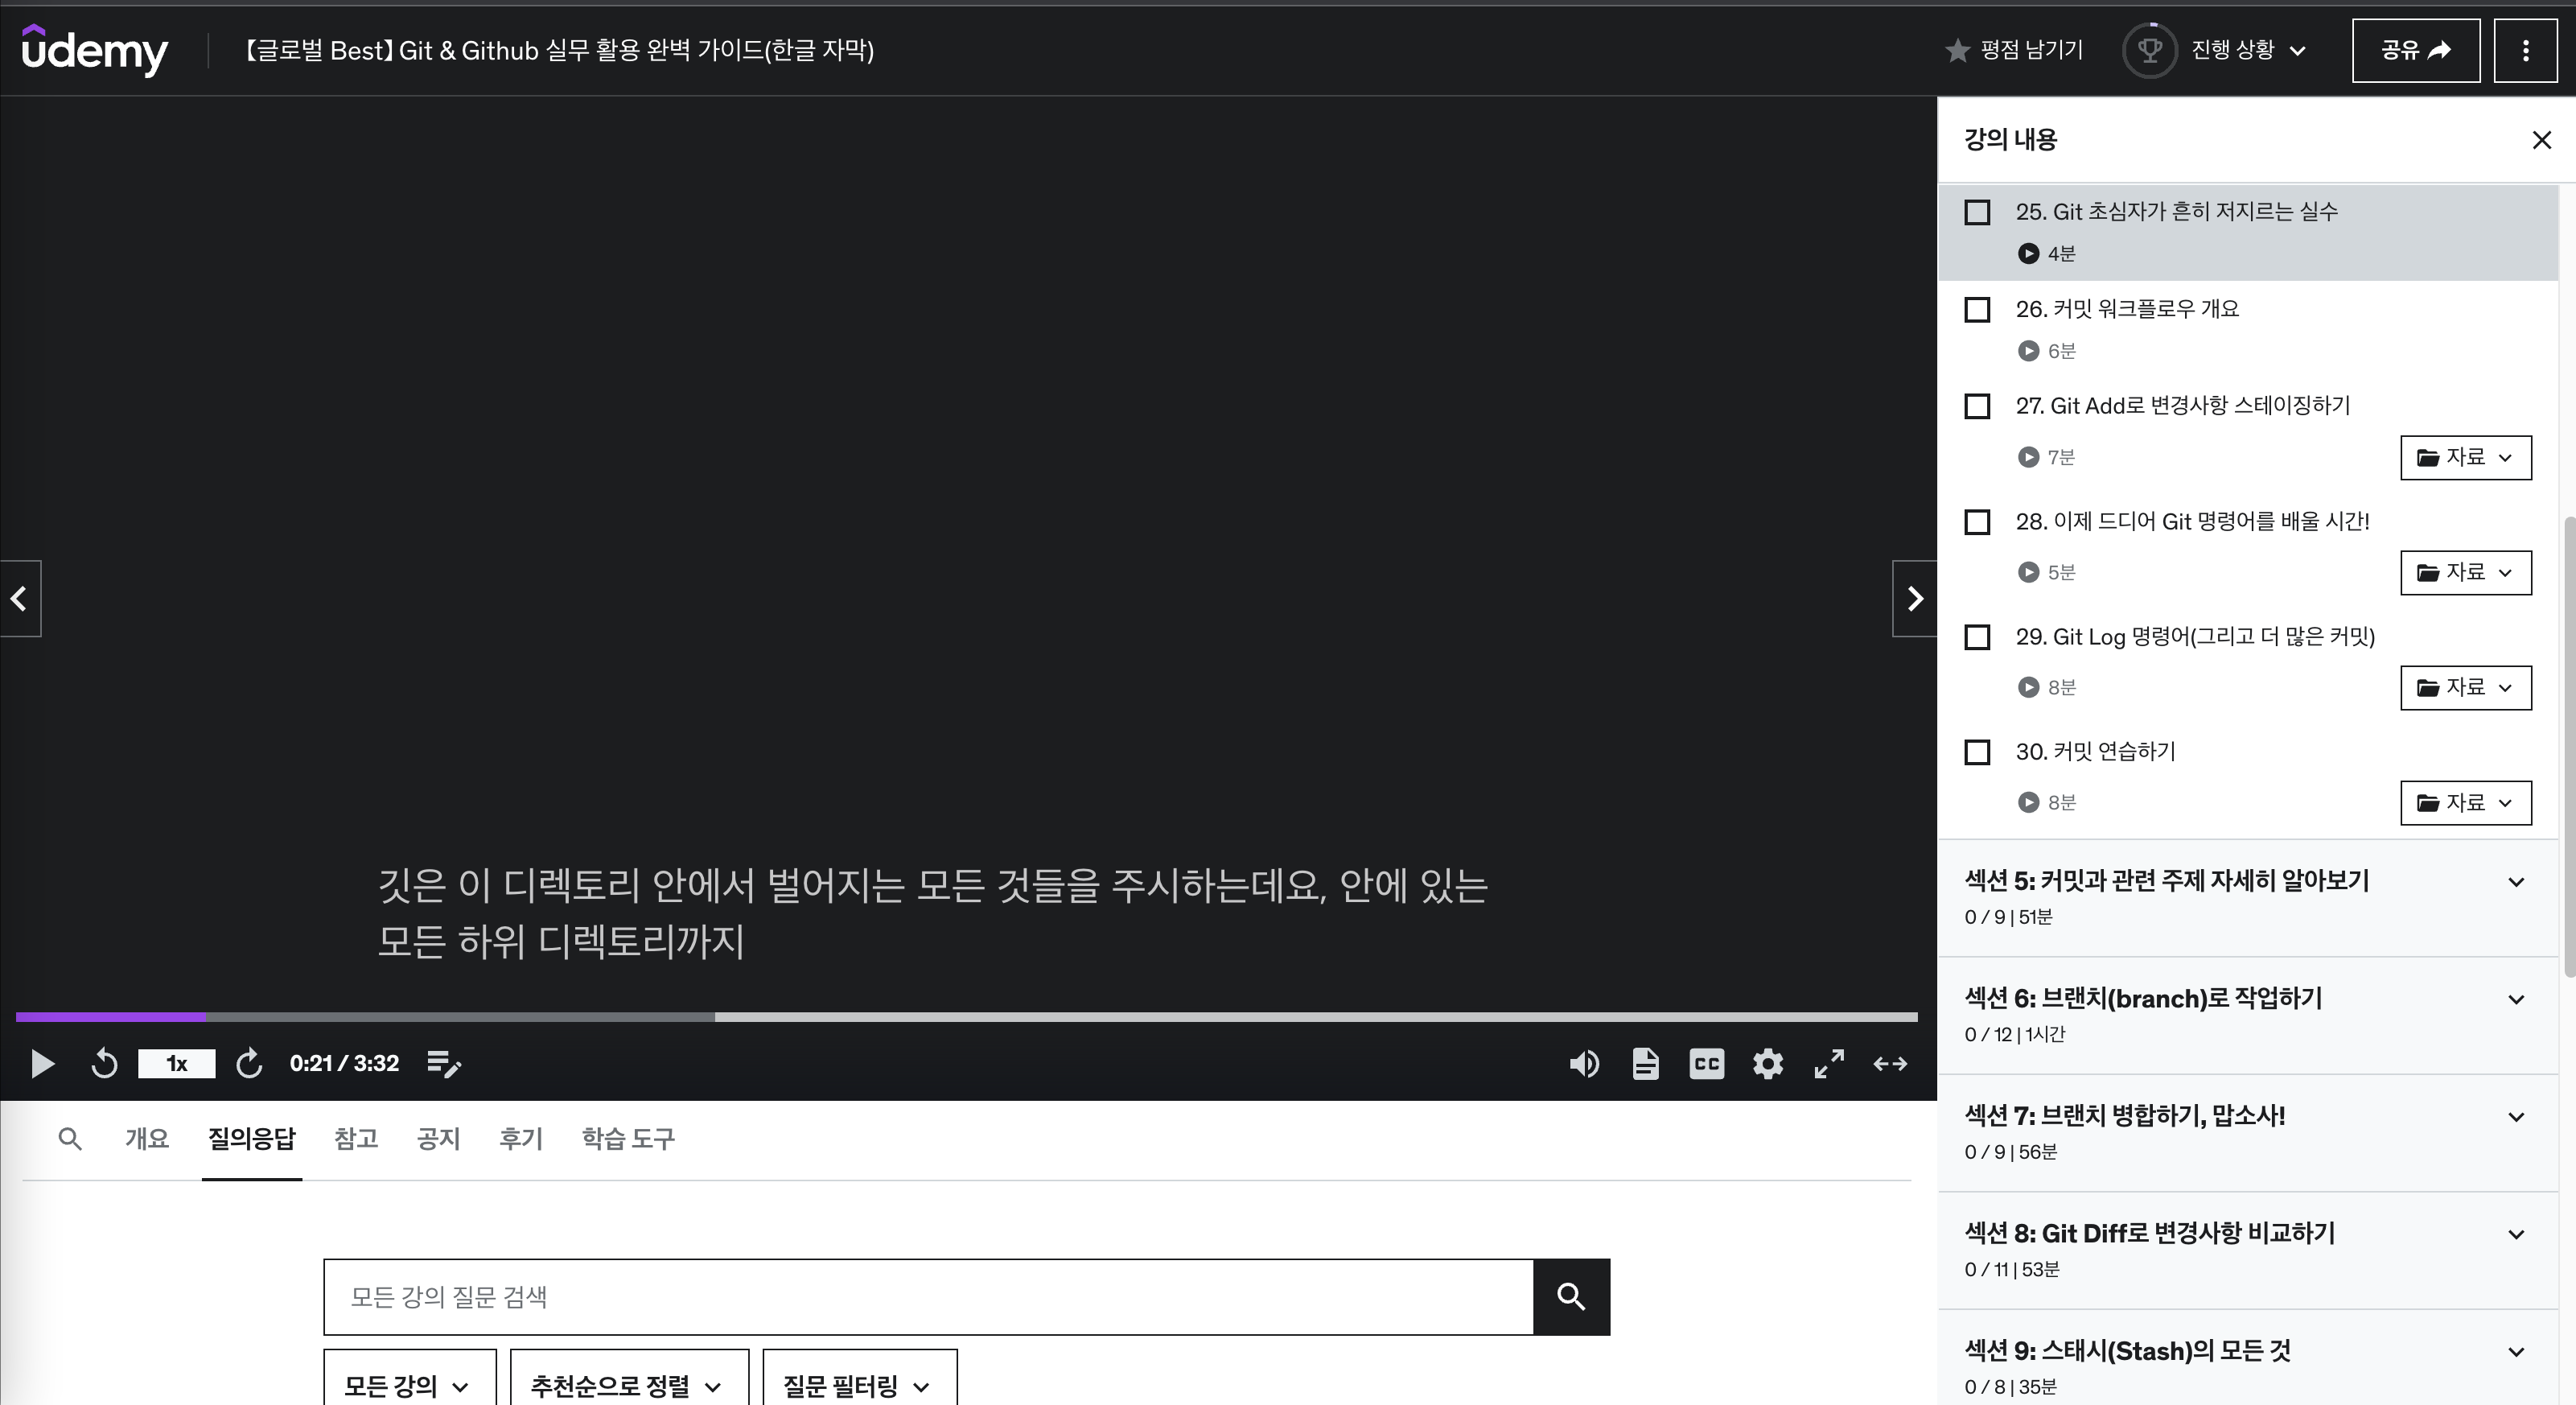Open the transcript panel icon
Image resolution: width=2576 pixels, height=1405 pixels.
(x=1645, y=1063)
